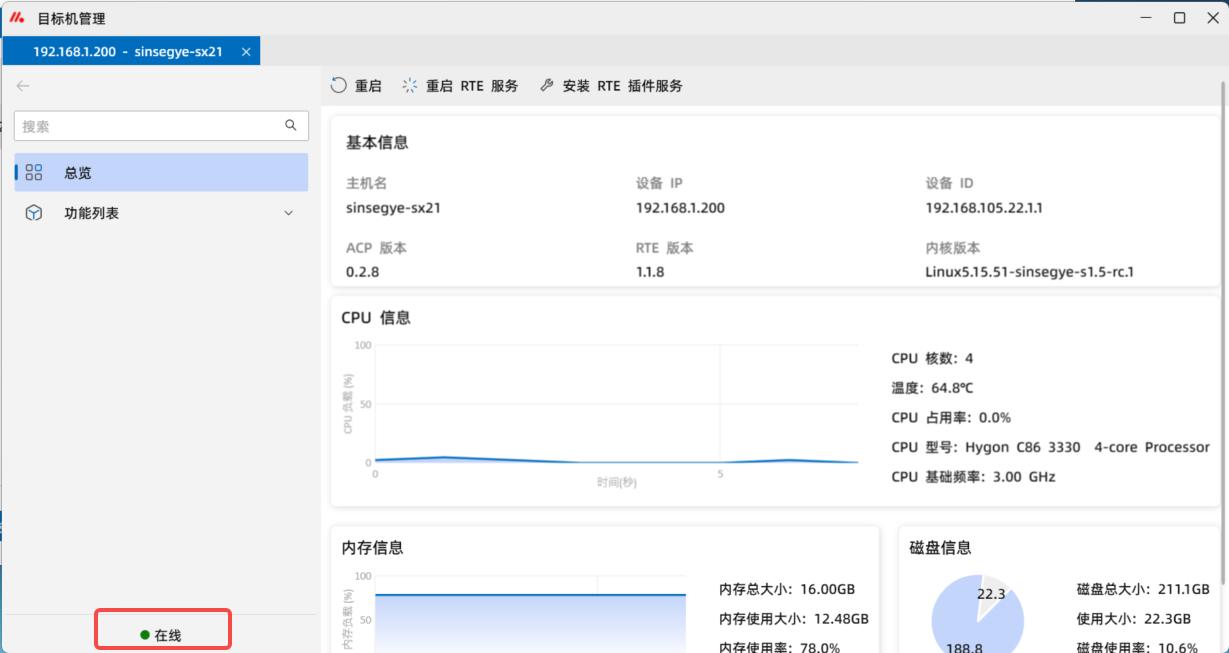Click the wrench icon for 安装 RTE 插件服务

tap(546, 86)
